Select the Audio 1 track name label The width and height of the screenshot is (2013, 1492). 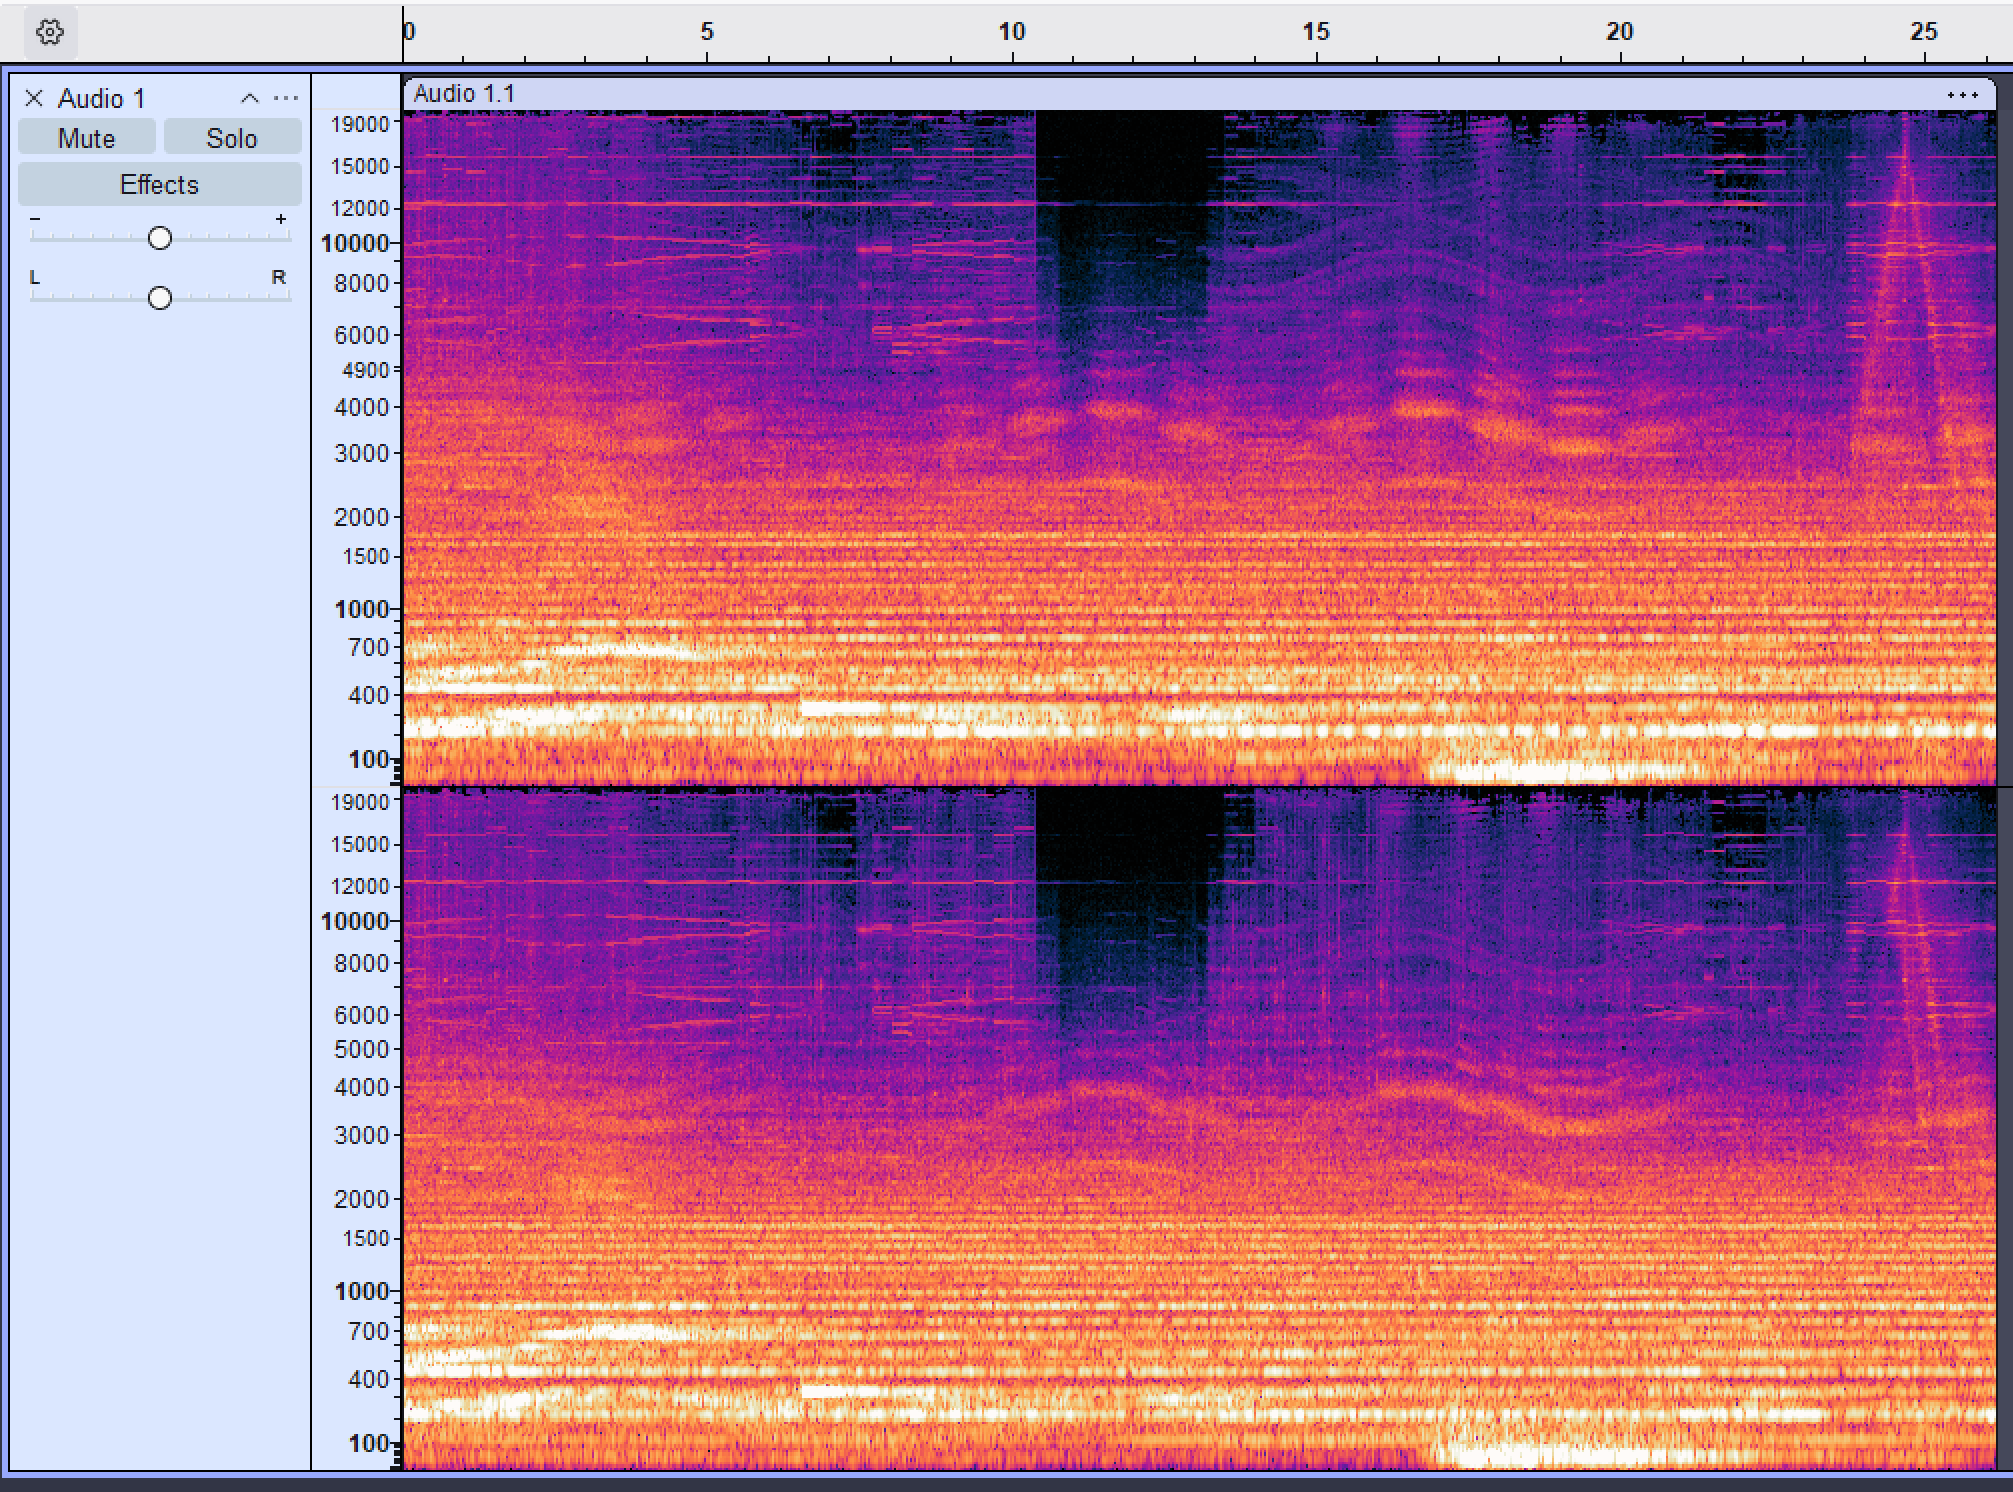102,98
